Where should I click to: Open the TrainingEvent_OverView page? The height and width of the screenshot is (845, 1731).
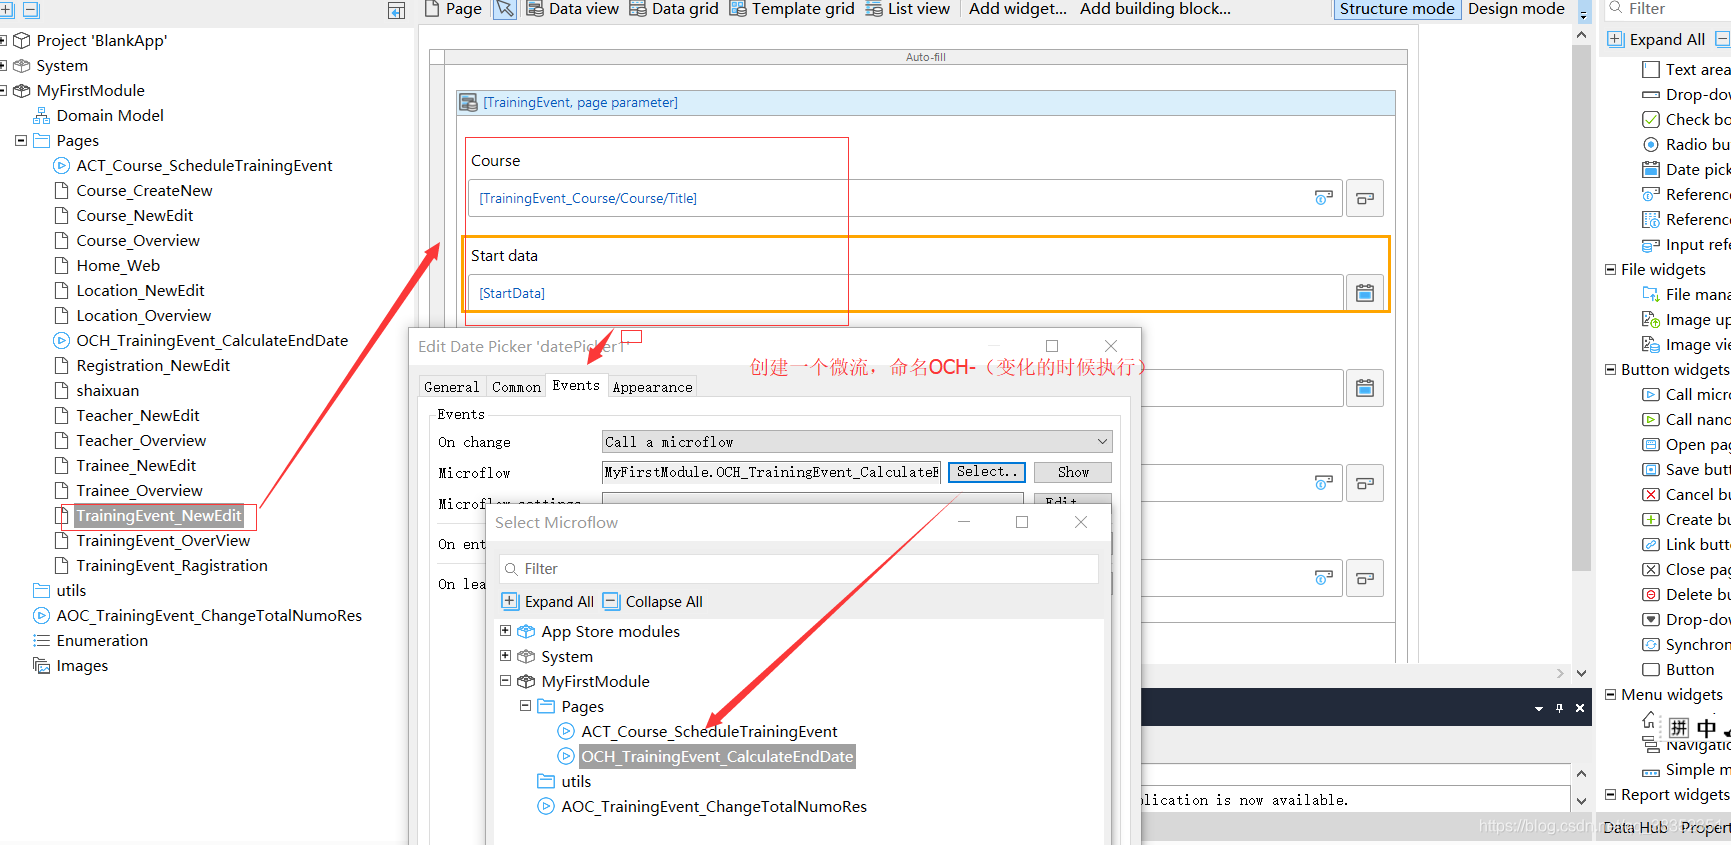coord(163,541)
